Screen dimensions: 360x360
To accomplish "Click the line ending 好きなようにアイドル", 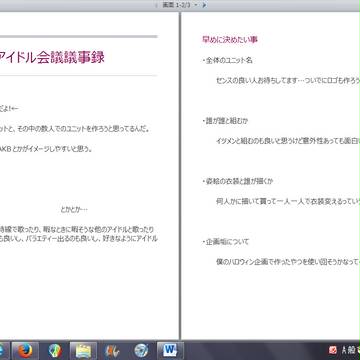I will pyautogui.click(x=79, y=238).
